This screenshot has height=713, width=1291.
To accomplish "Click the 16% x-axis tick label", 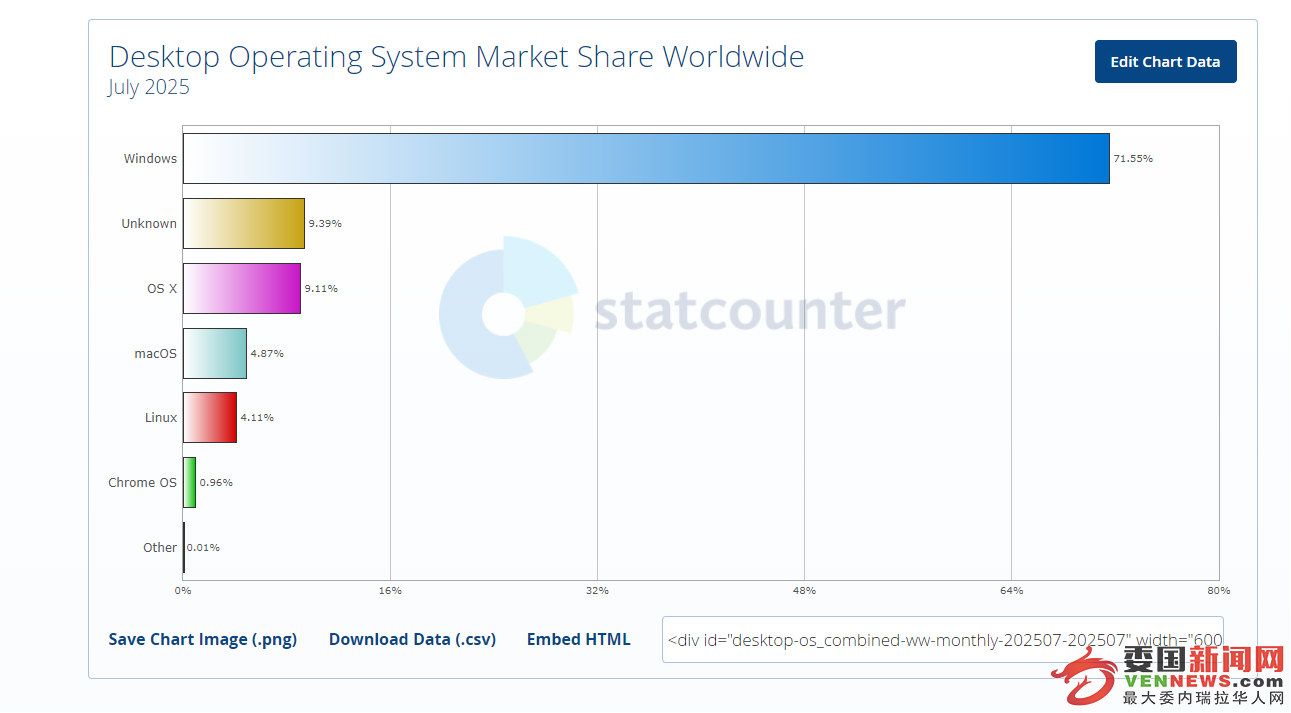I will click(390, 590).
